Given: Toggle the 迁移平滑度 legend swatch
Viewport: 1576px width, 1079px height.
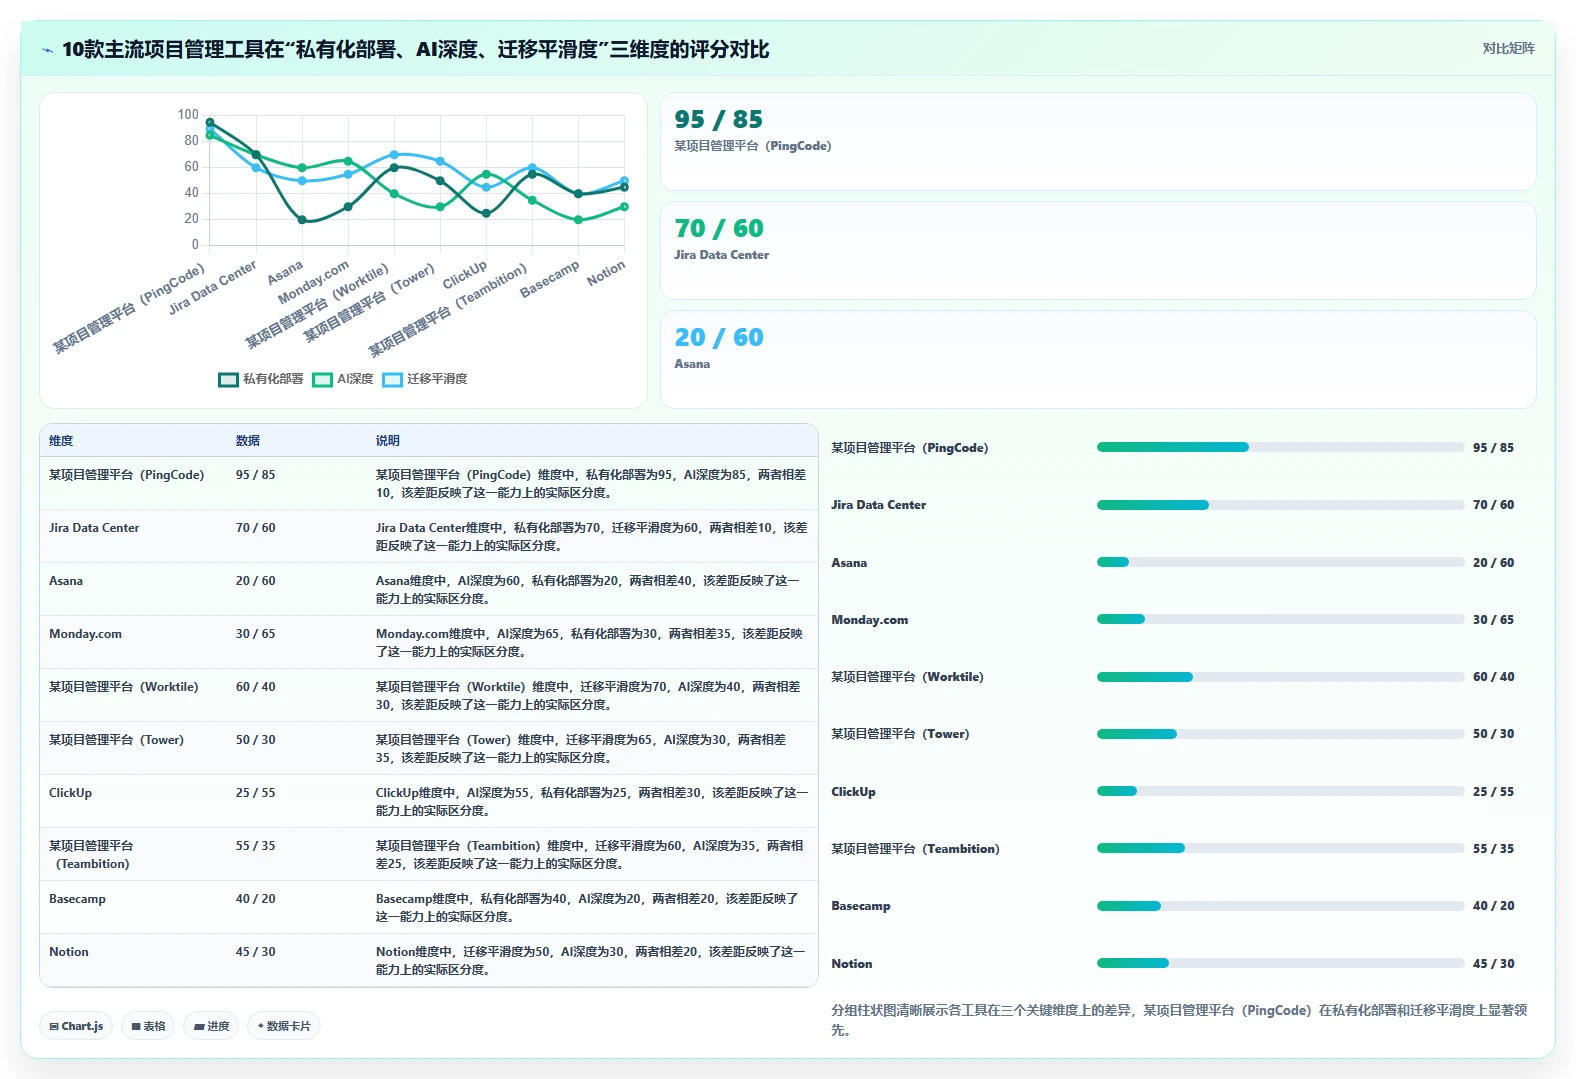Looking at the screenshot, I should pos(393,379).
